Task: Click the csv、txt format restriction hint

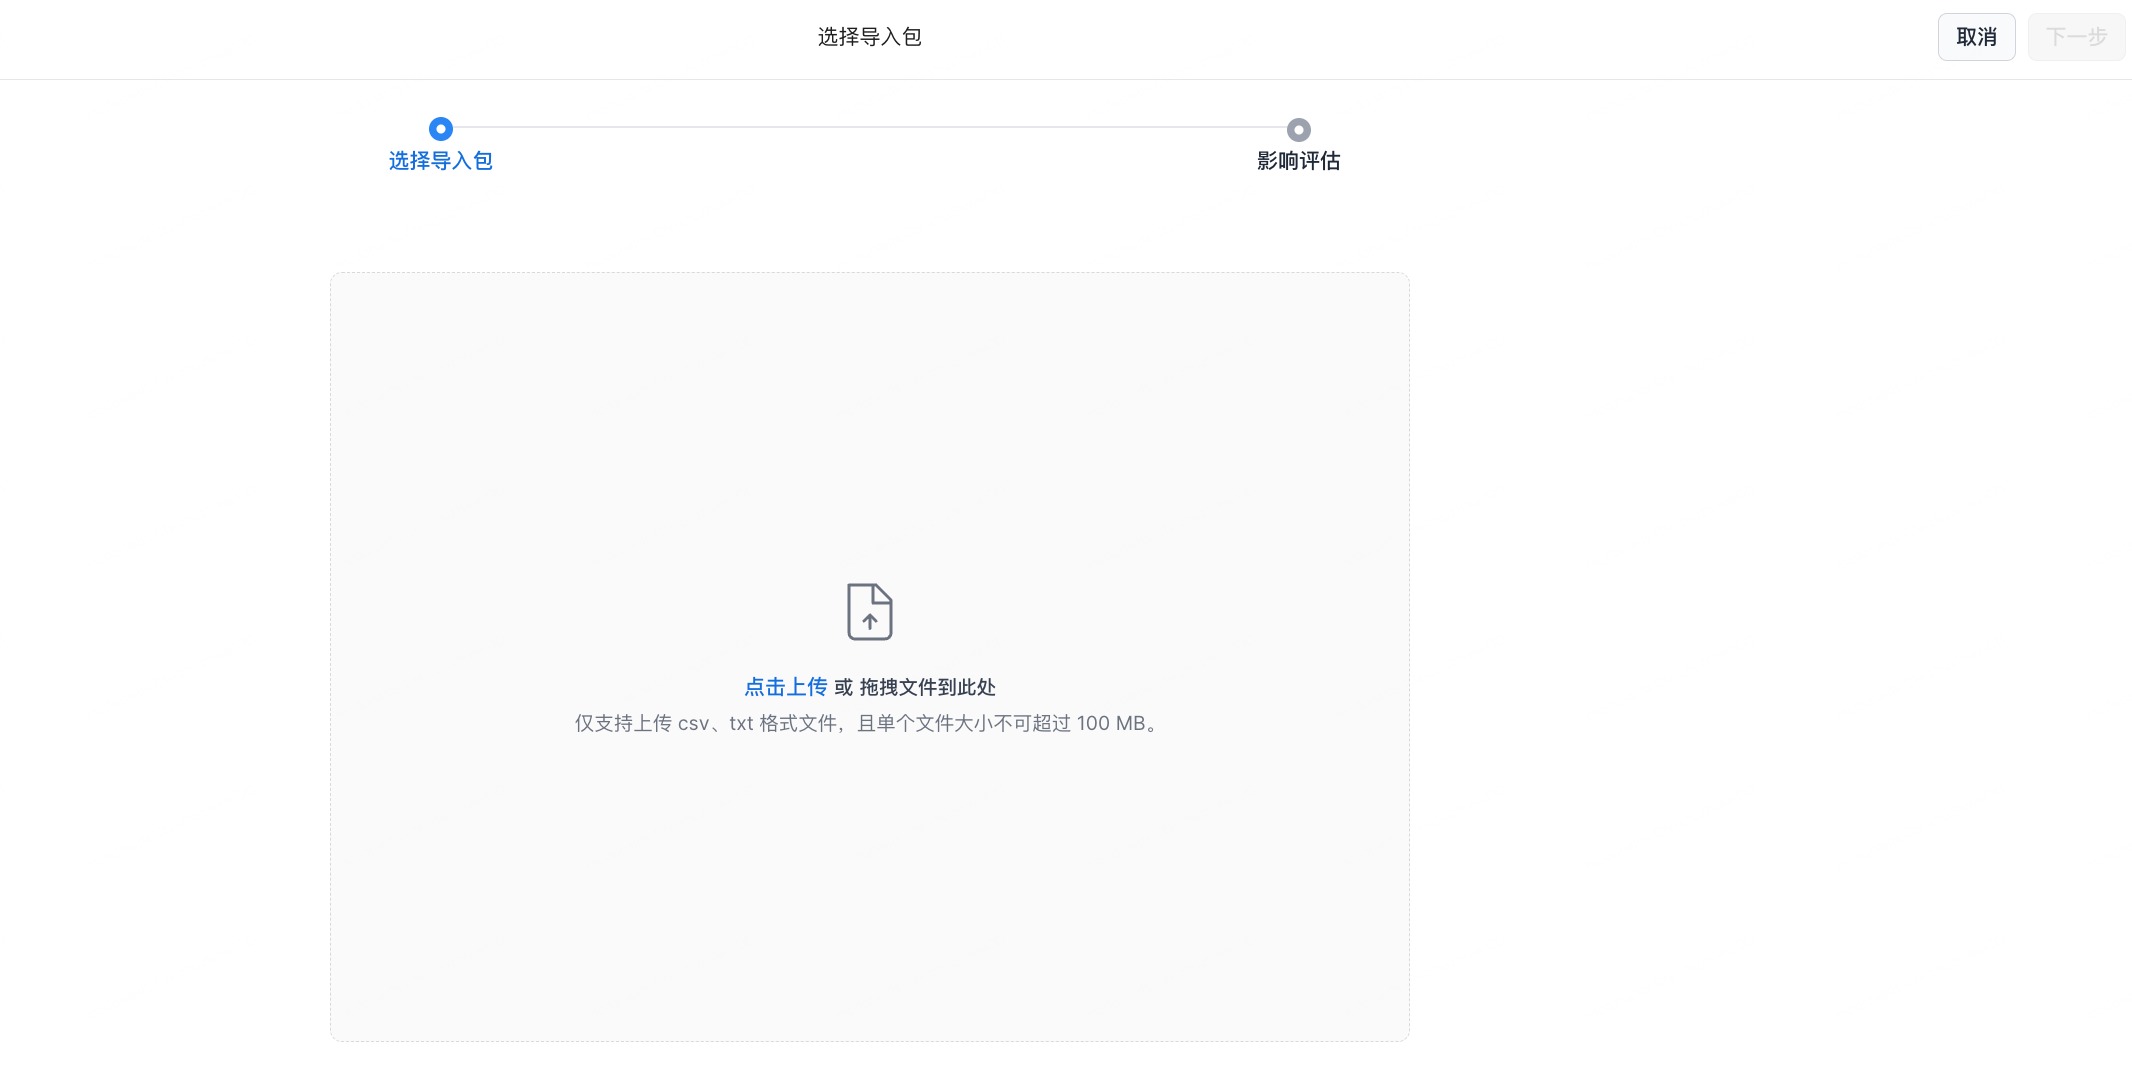Action: pyautogui.click(x=715, y=723)
